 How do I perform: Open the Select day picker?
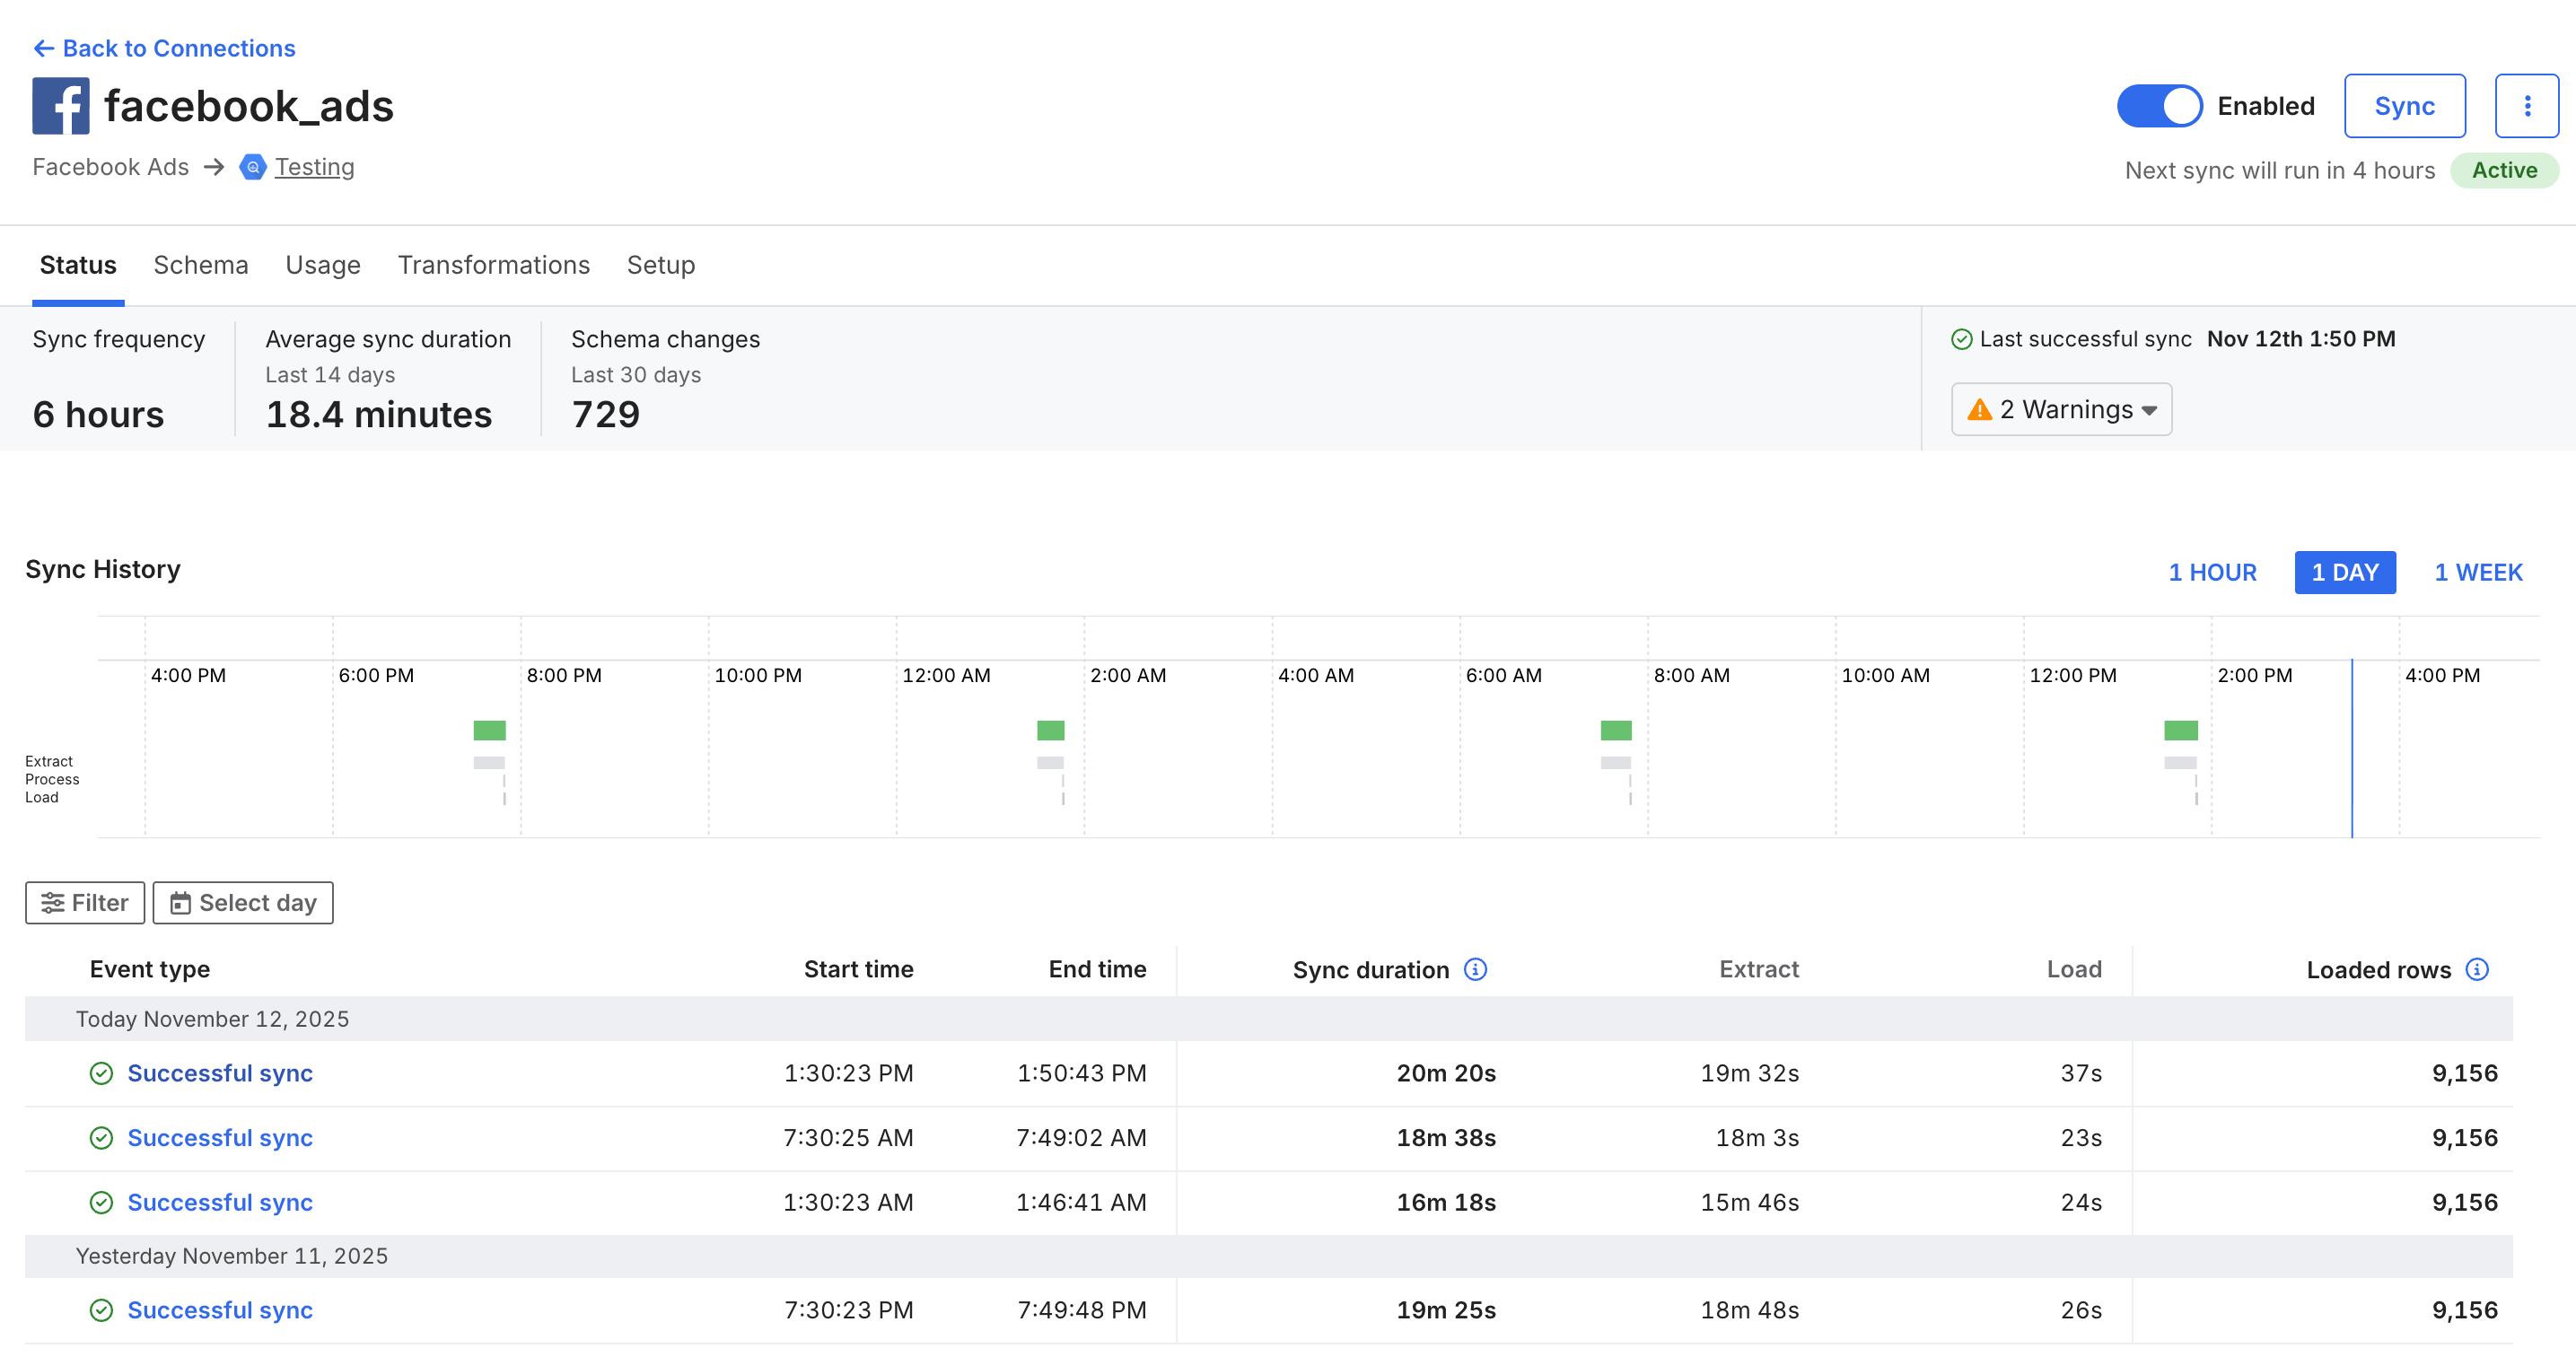tap(243, 903)
